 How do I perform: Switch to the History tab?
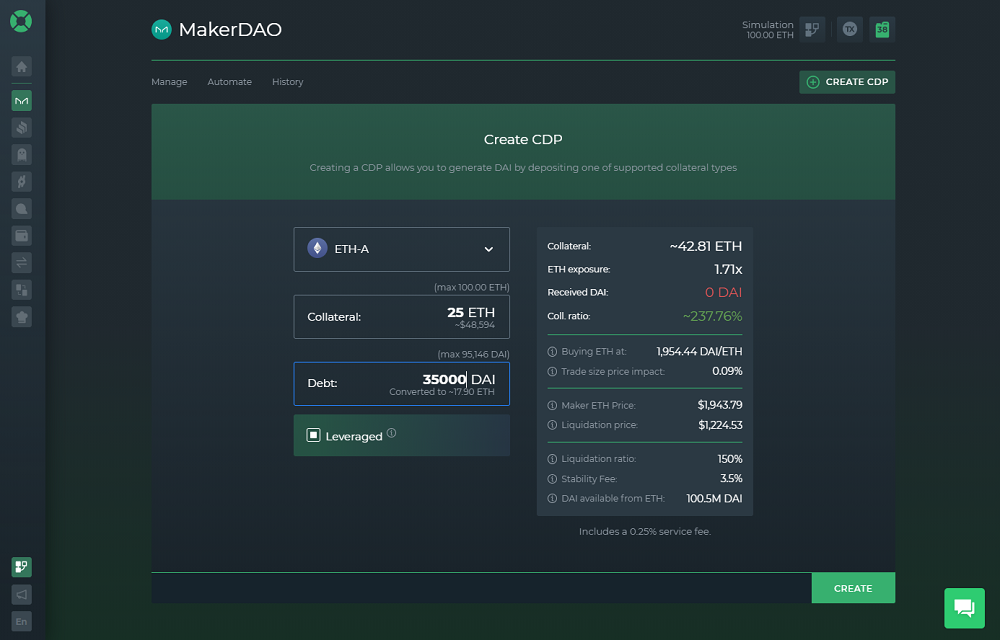pos(288,82)
